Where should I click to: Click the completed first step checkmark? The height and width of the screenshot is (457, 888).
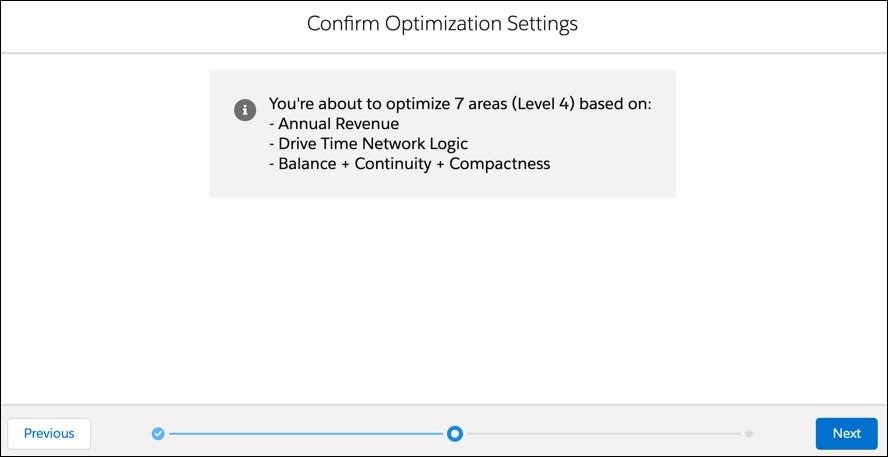pyautogui.click(x=158, y=434)
